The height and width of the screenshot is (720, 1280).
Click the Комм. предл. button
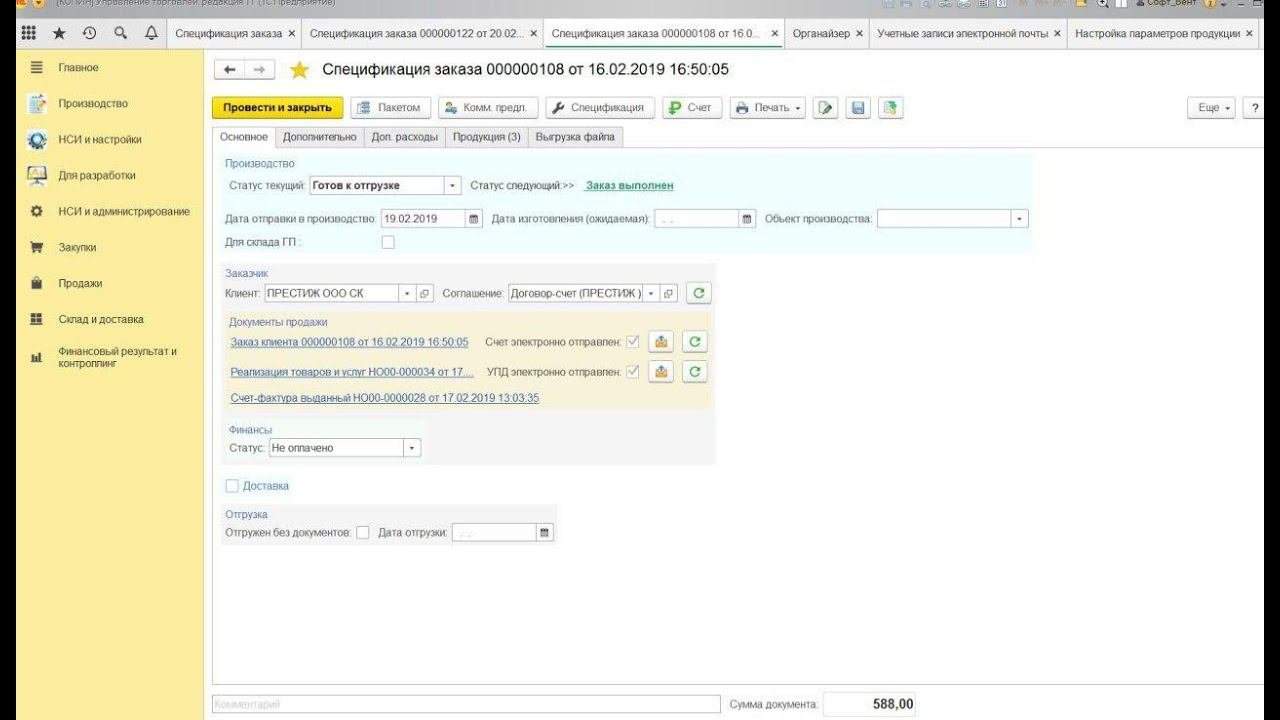[489, 108]
